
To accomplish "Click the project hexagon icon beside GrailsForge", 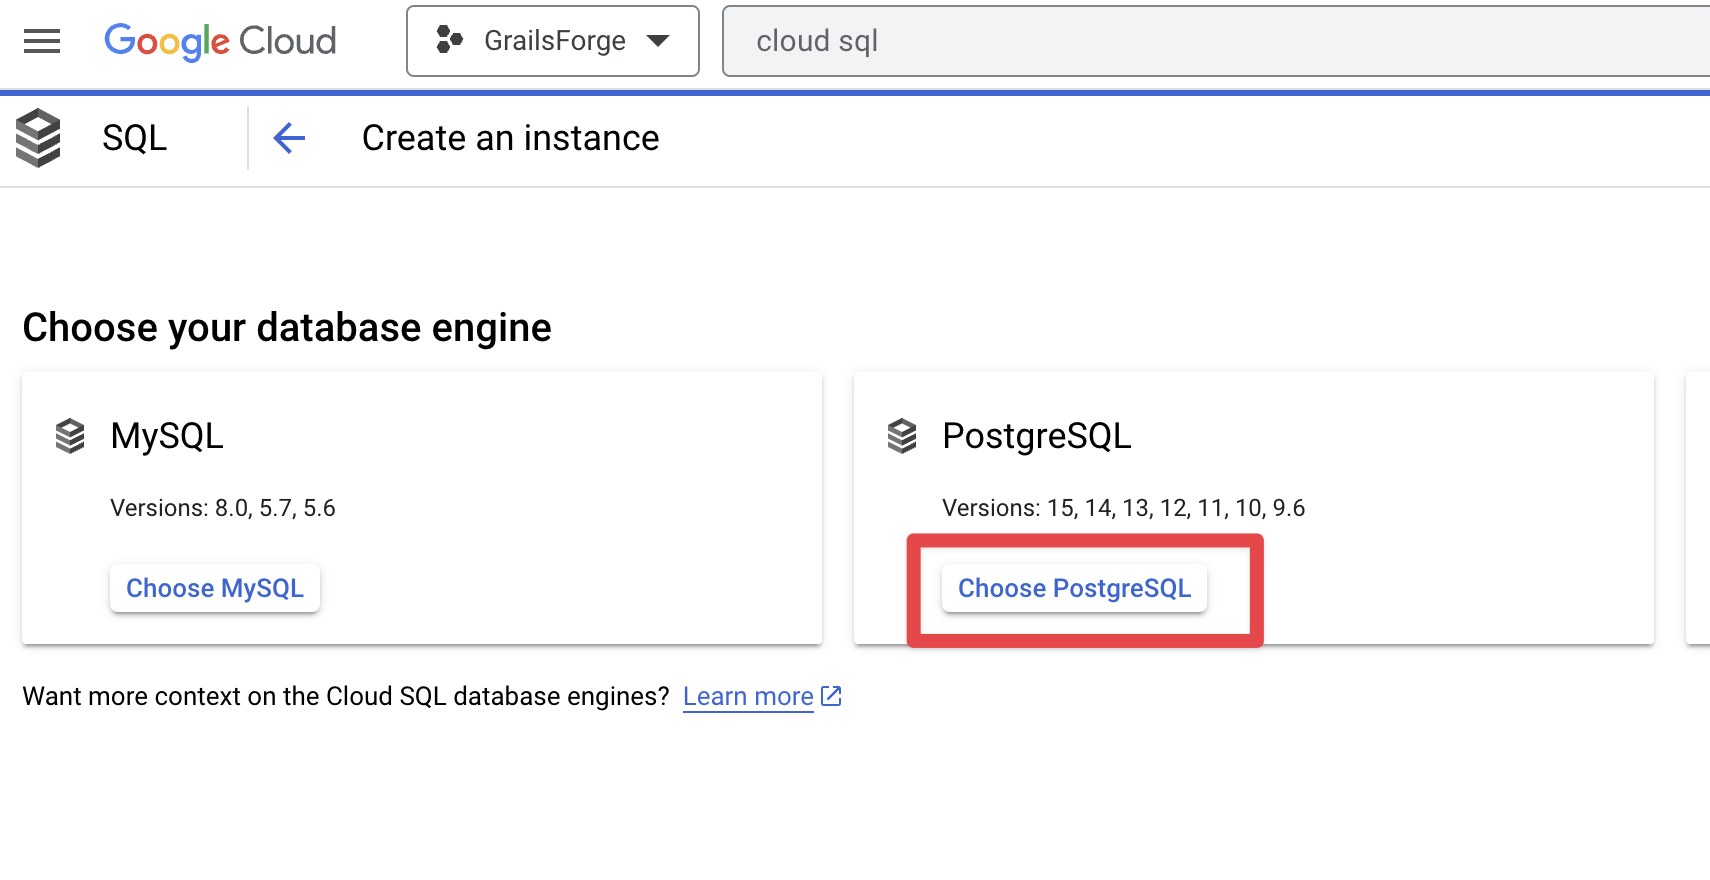I will [x=450, y=40].
